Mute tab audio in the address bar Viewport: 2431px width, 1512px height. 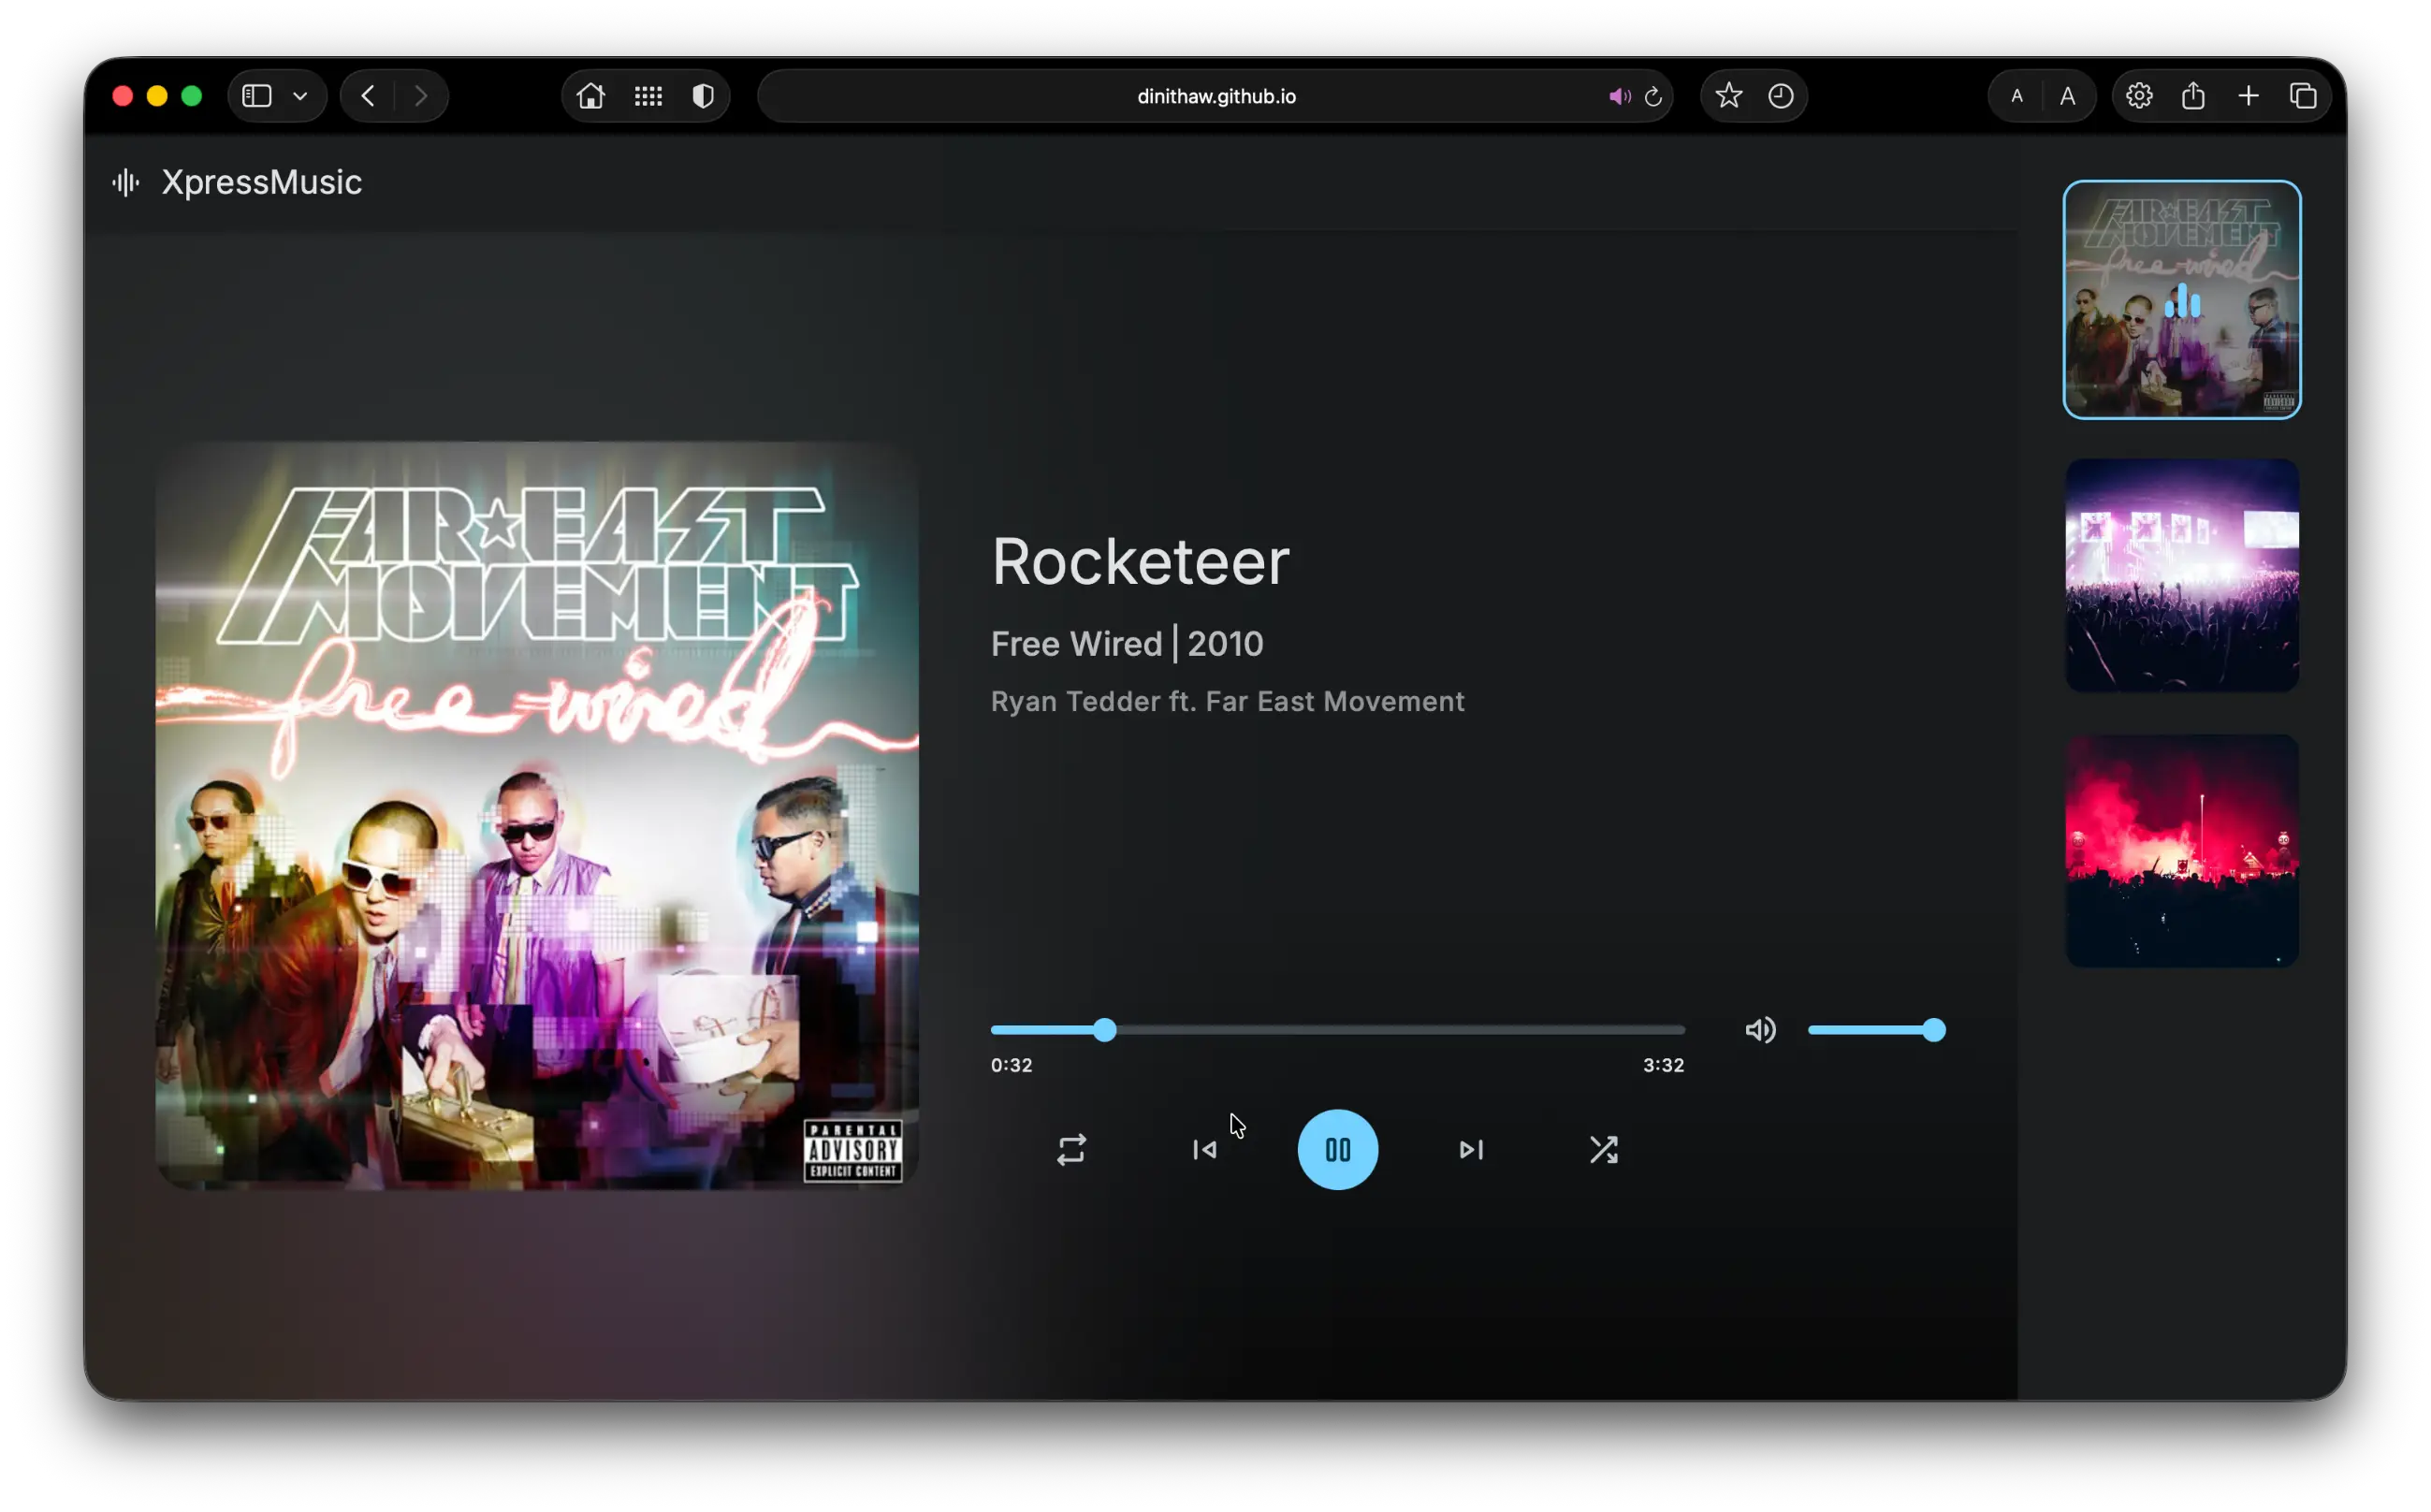pyautogui.click(x=1620, y=96)
